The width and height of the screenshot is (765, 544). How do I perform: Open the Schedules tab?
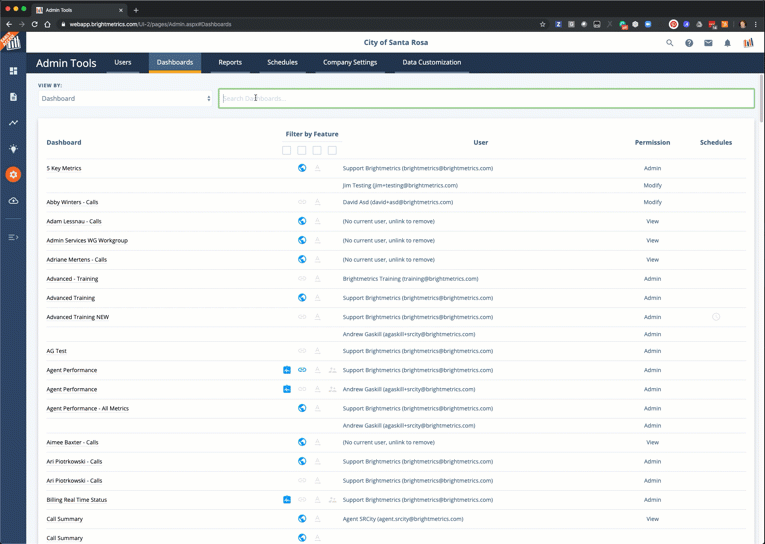coord(282,62)
